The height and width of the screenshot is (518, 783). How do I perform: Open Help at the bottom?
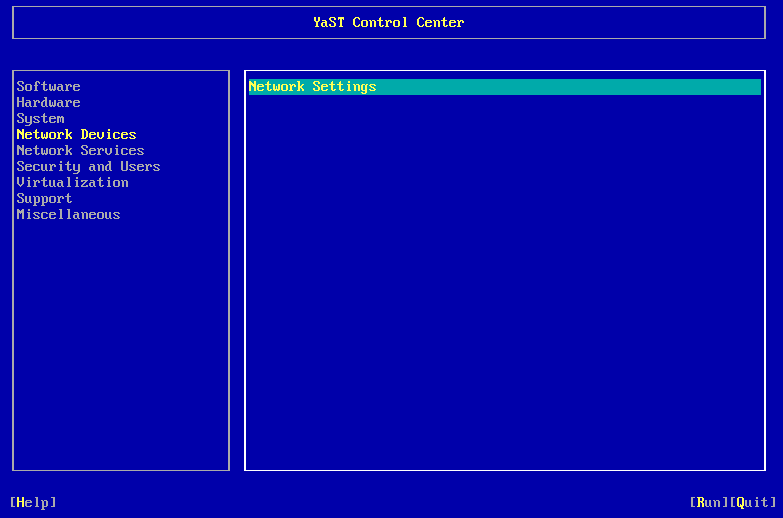pyautogui.click(x=33, y=502)
